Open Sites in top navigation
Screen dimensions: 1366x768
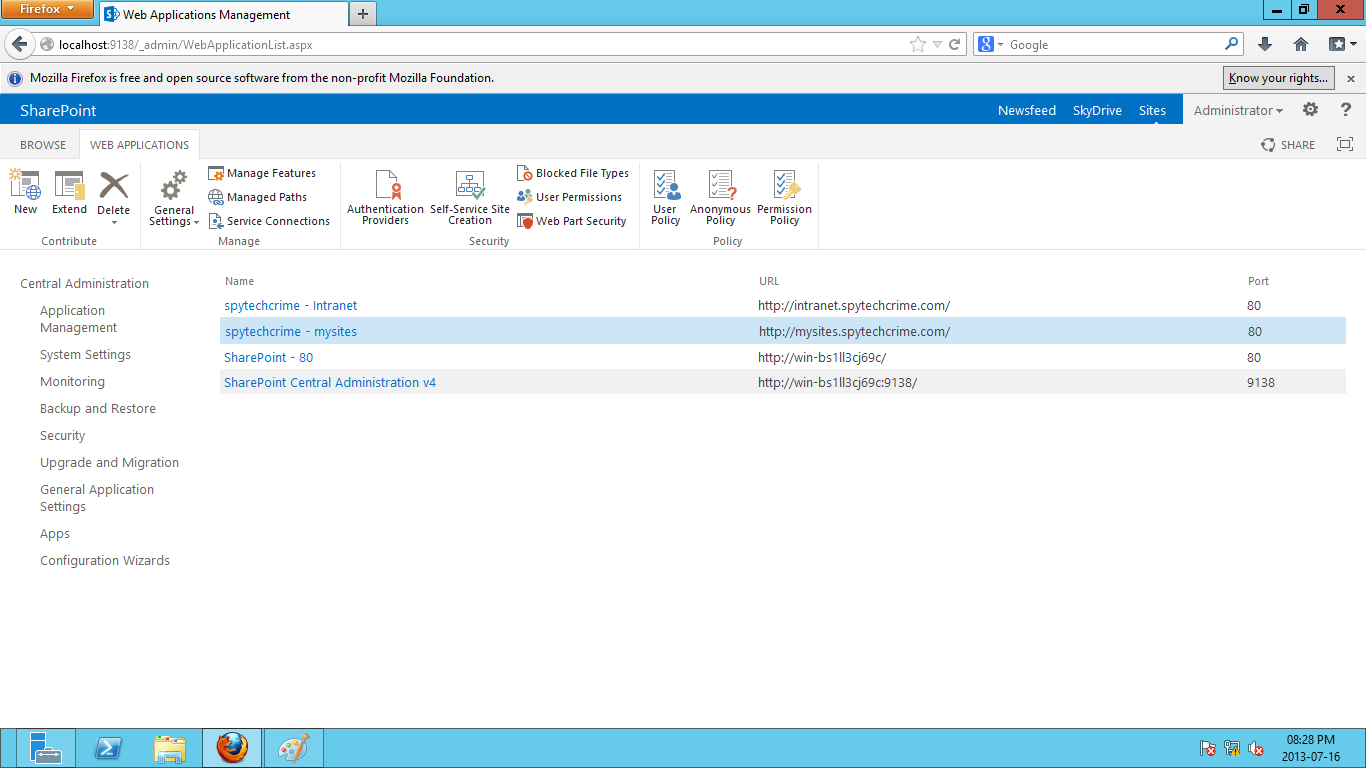pyautogui.click(x=1152, y=110)
